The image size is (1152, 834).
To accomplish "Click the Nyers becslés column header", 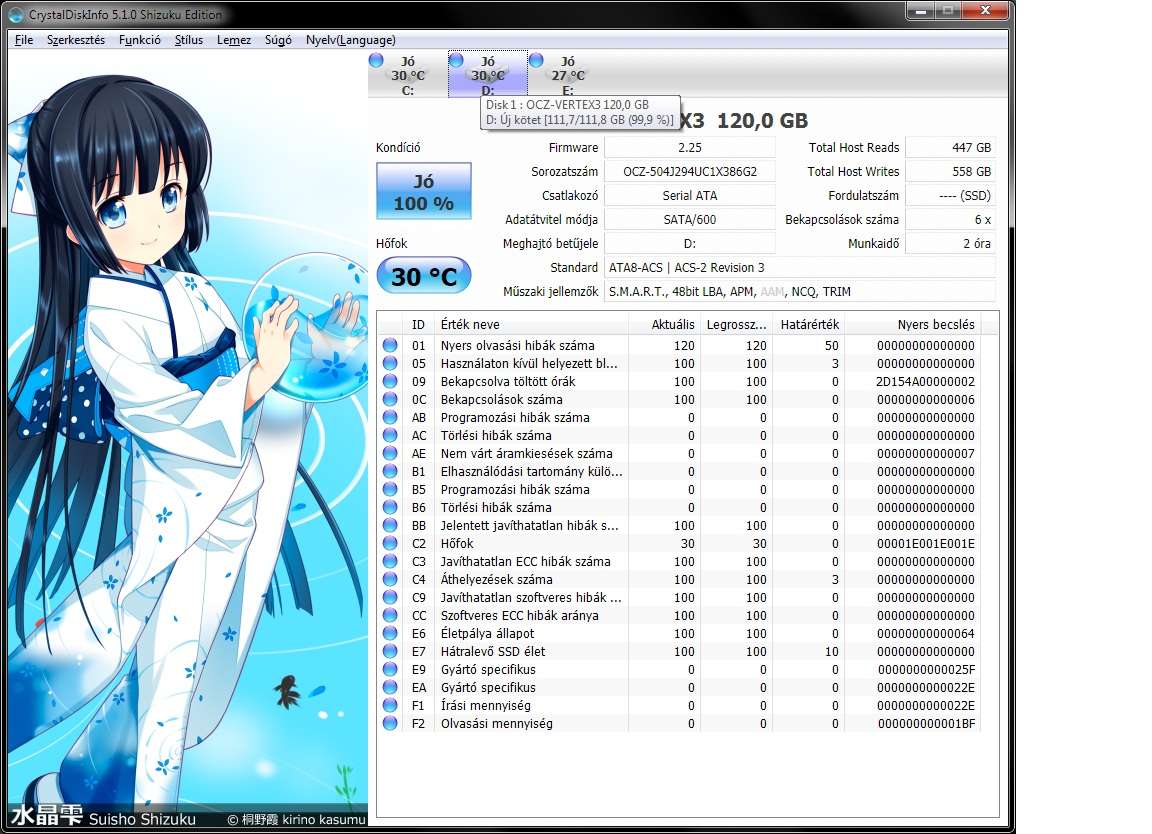I will point(913,324).
